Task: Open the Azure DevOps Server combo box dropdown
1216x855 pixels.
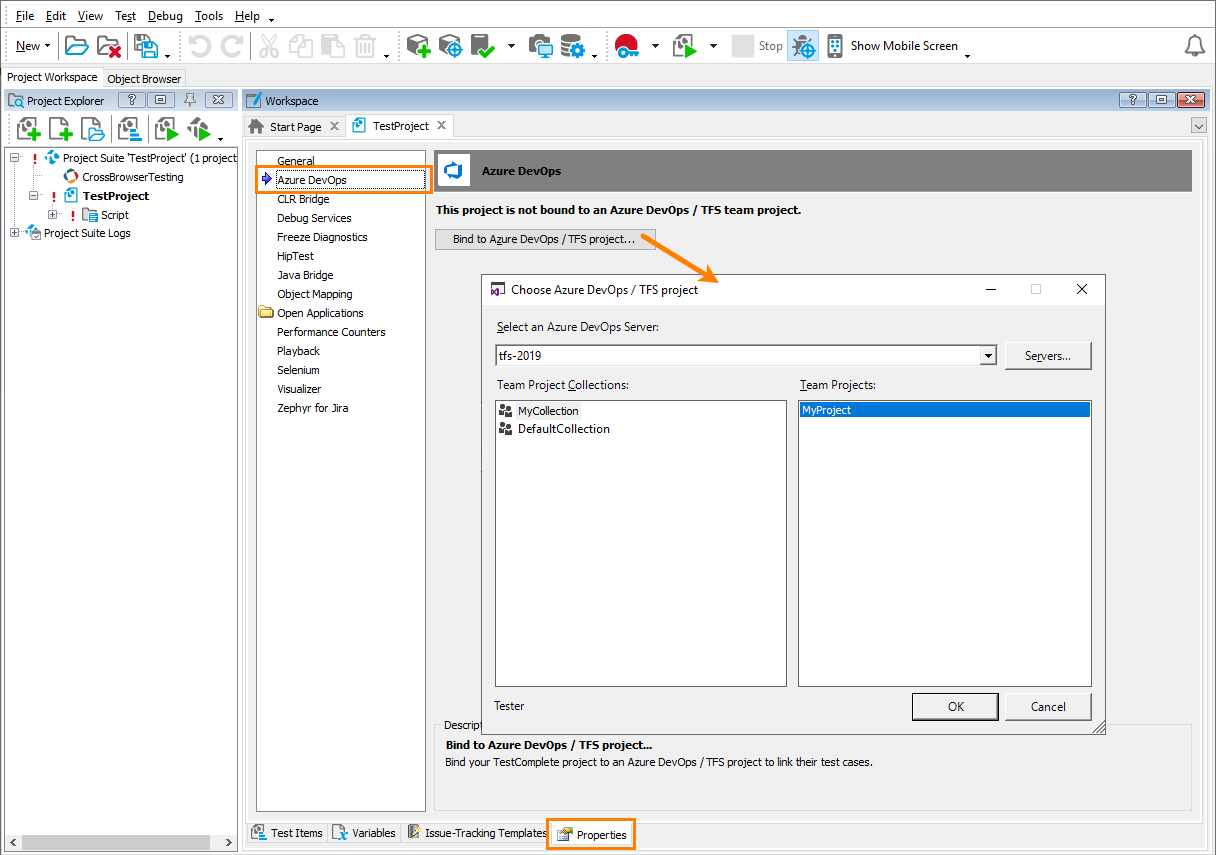Action: [988, 355]
